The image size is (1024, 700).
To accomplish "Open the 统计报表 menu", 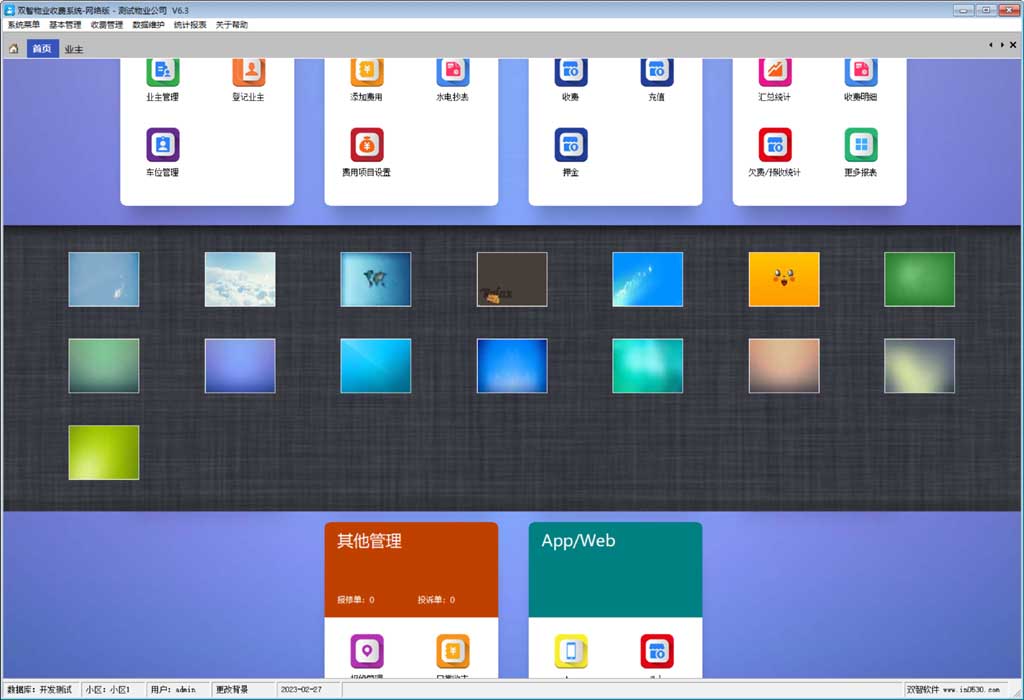I will point(190,25).
